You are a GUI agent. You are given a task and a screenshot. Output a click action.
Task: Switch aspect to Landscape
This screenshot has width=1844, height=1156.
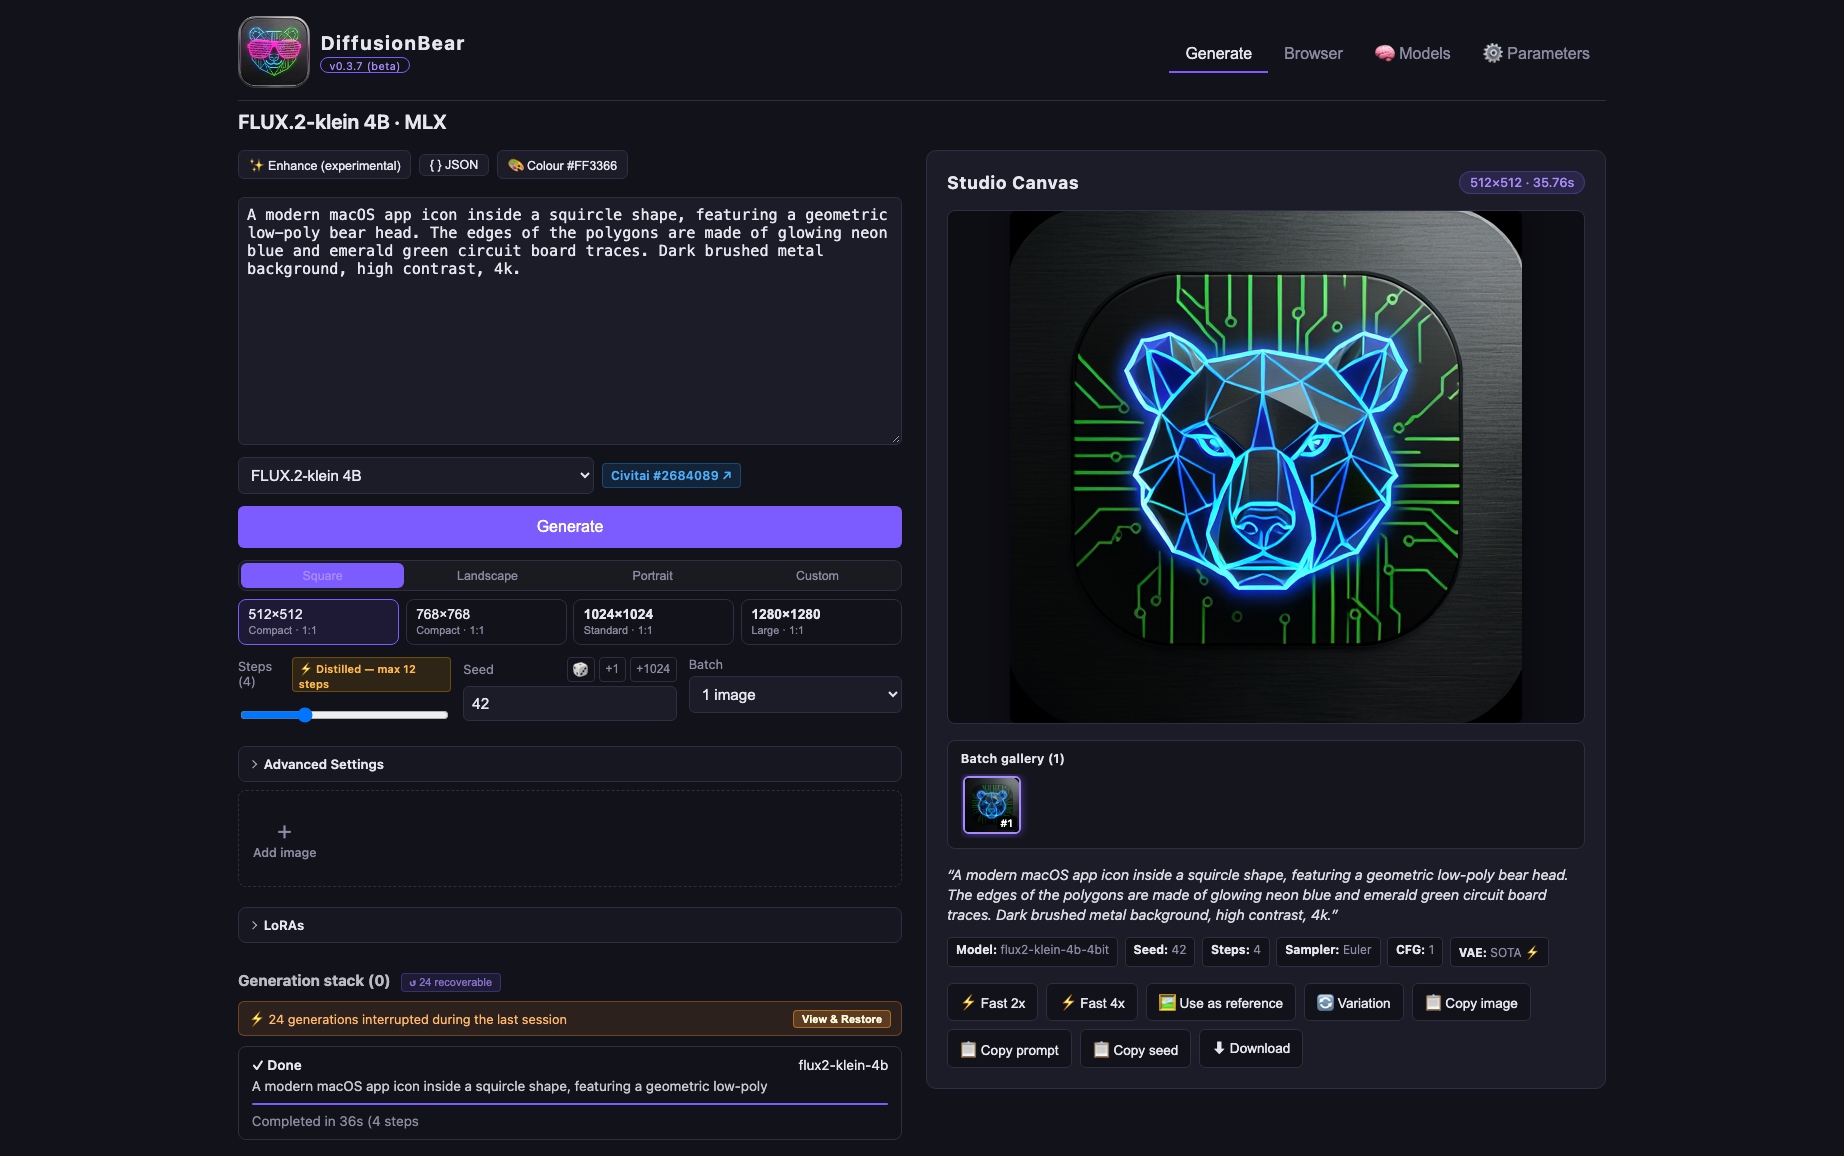pyautogui.click(x=487, y=576)
